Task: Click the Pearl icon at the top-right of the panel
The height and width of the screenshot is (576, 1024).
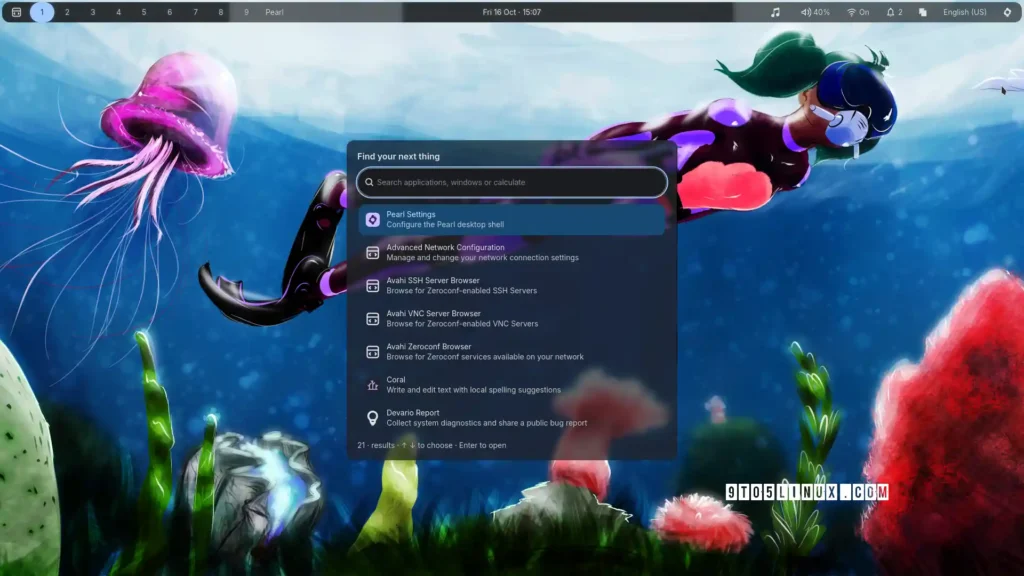Action: pyautogui.click(x=1007, y=12)
